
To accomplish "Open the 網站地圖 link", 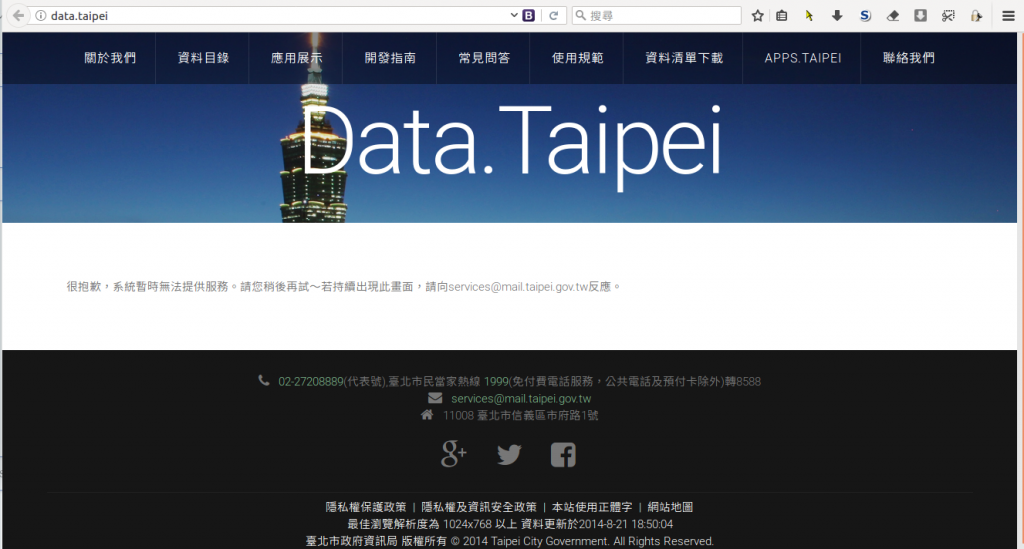I will pyautogui.click(x=670, y=507).
